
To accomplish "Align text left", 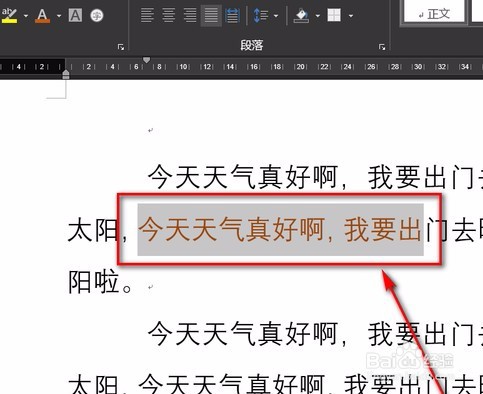I will pyautogui.click(x=147, y=15).
